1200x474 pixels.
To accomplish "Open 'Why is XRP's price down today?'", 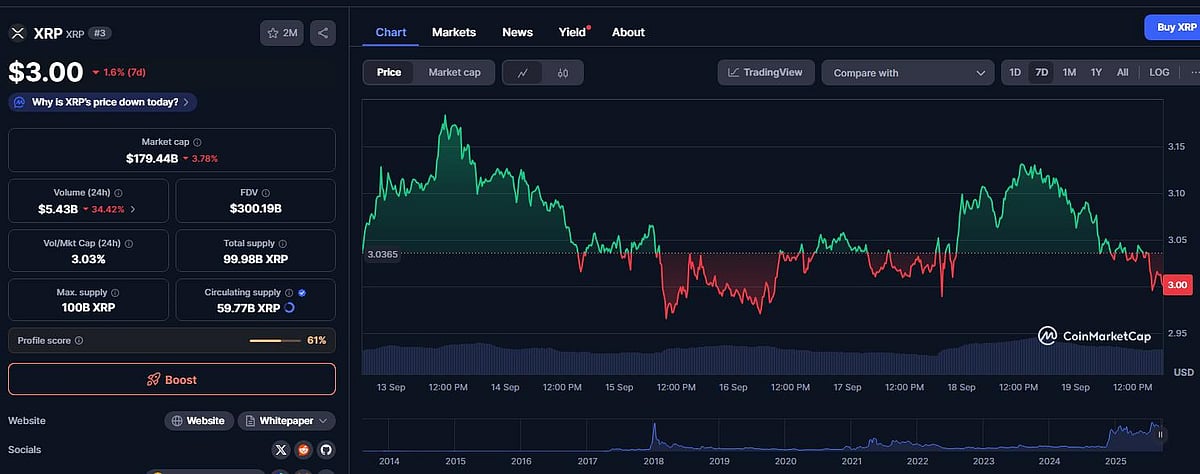I will [102, 102].
